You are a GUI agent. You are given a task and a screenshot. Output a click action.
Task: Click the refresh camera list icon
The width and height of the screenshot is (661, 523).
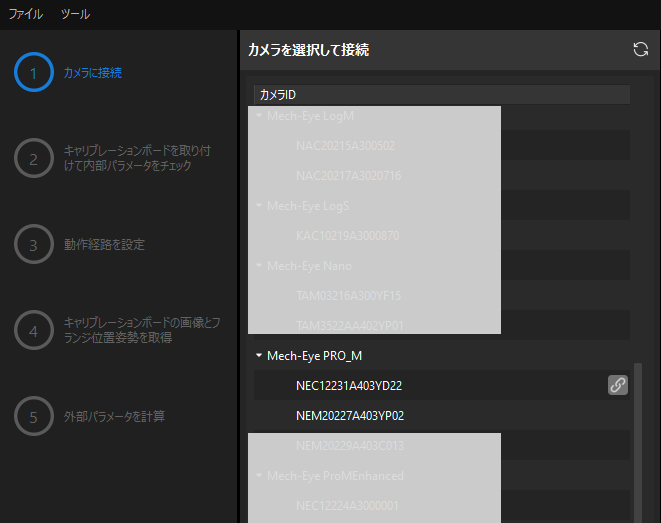640,49
